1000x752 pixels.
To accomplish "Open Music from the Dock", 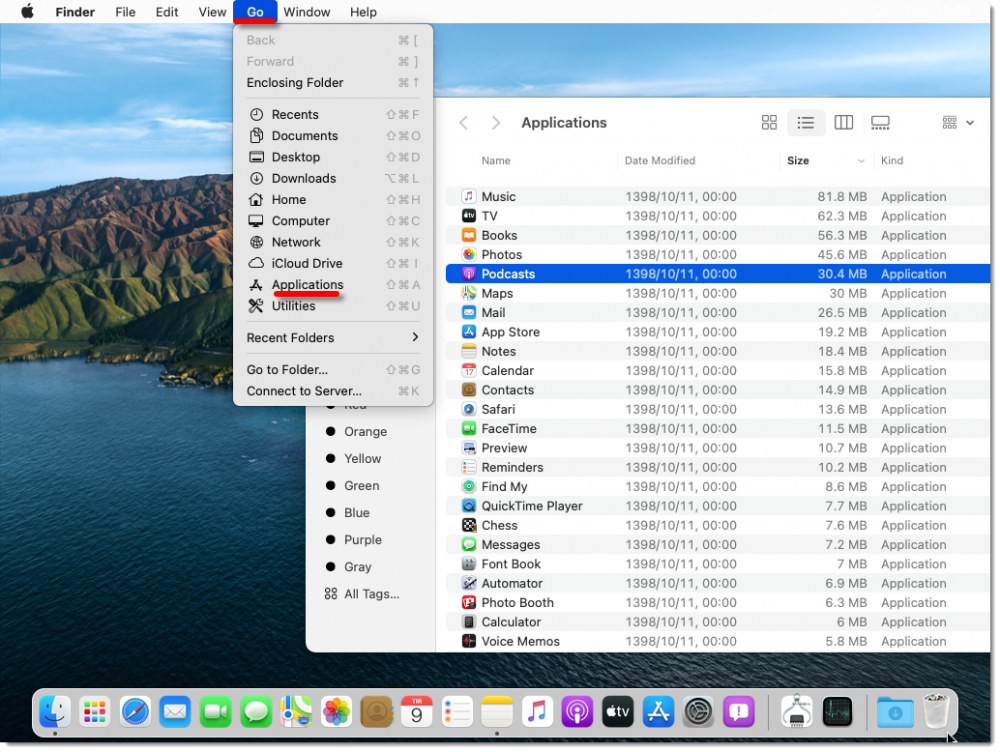I will (537, 712).
